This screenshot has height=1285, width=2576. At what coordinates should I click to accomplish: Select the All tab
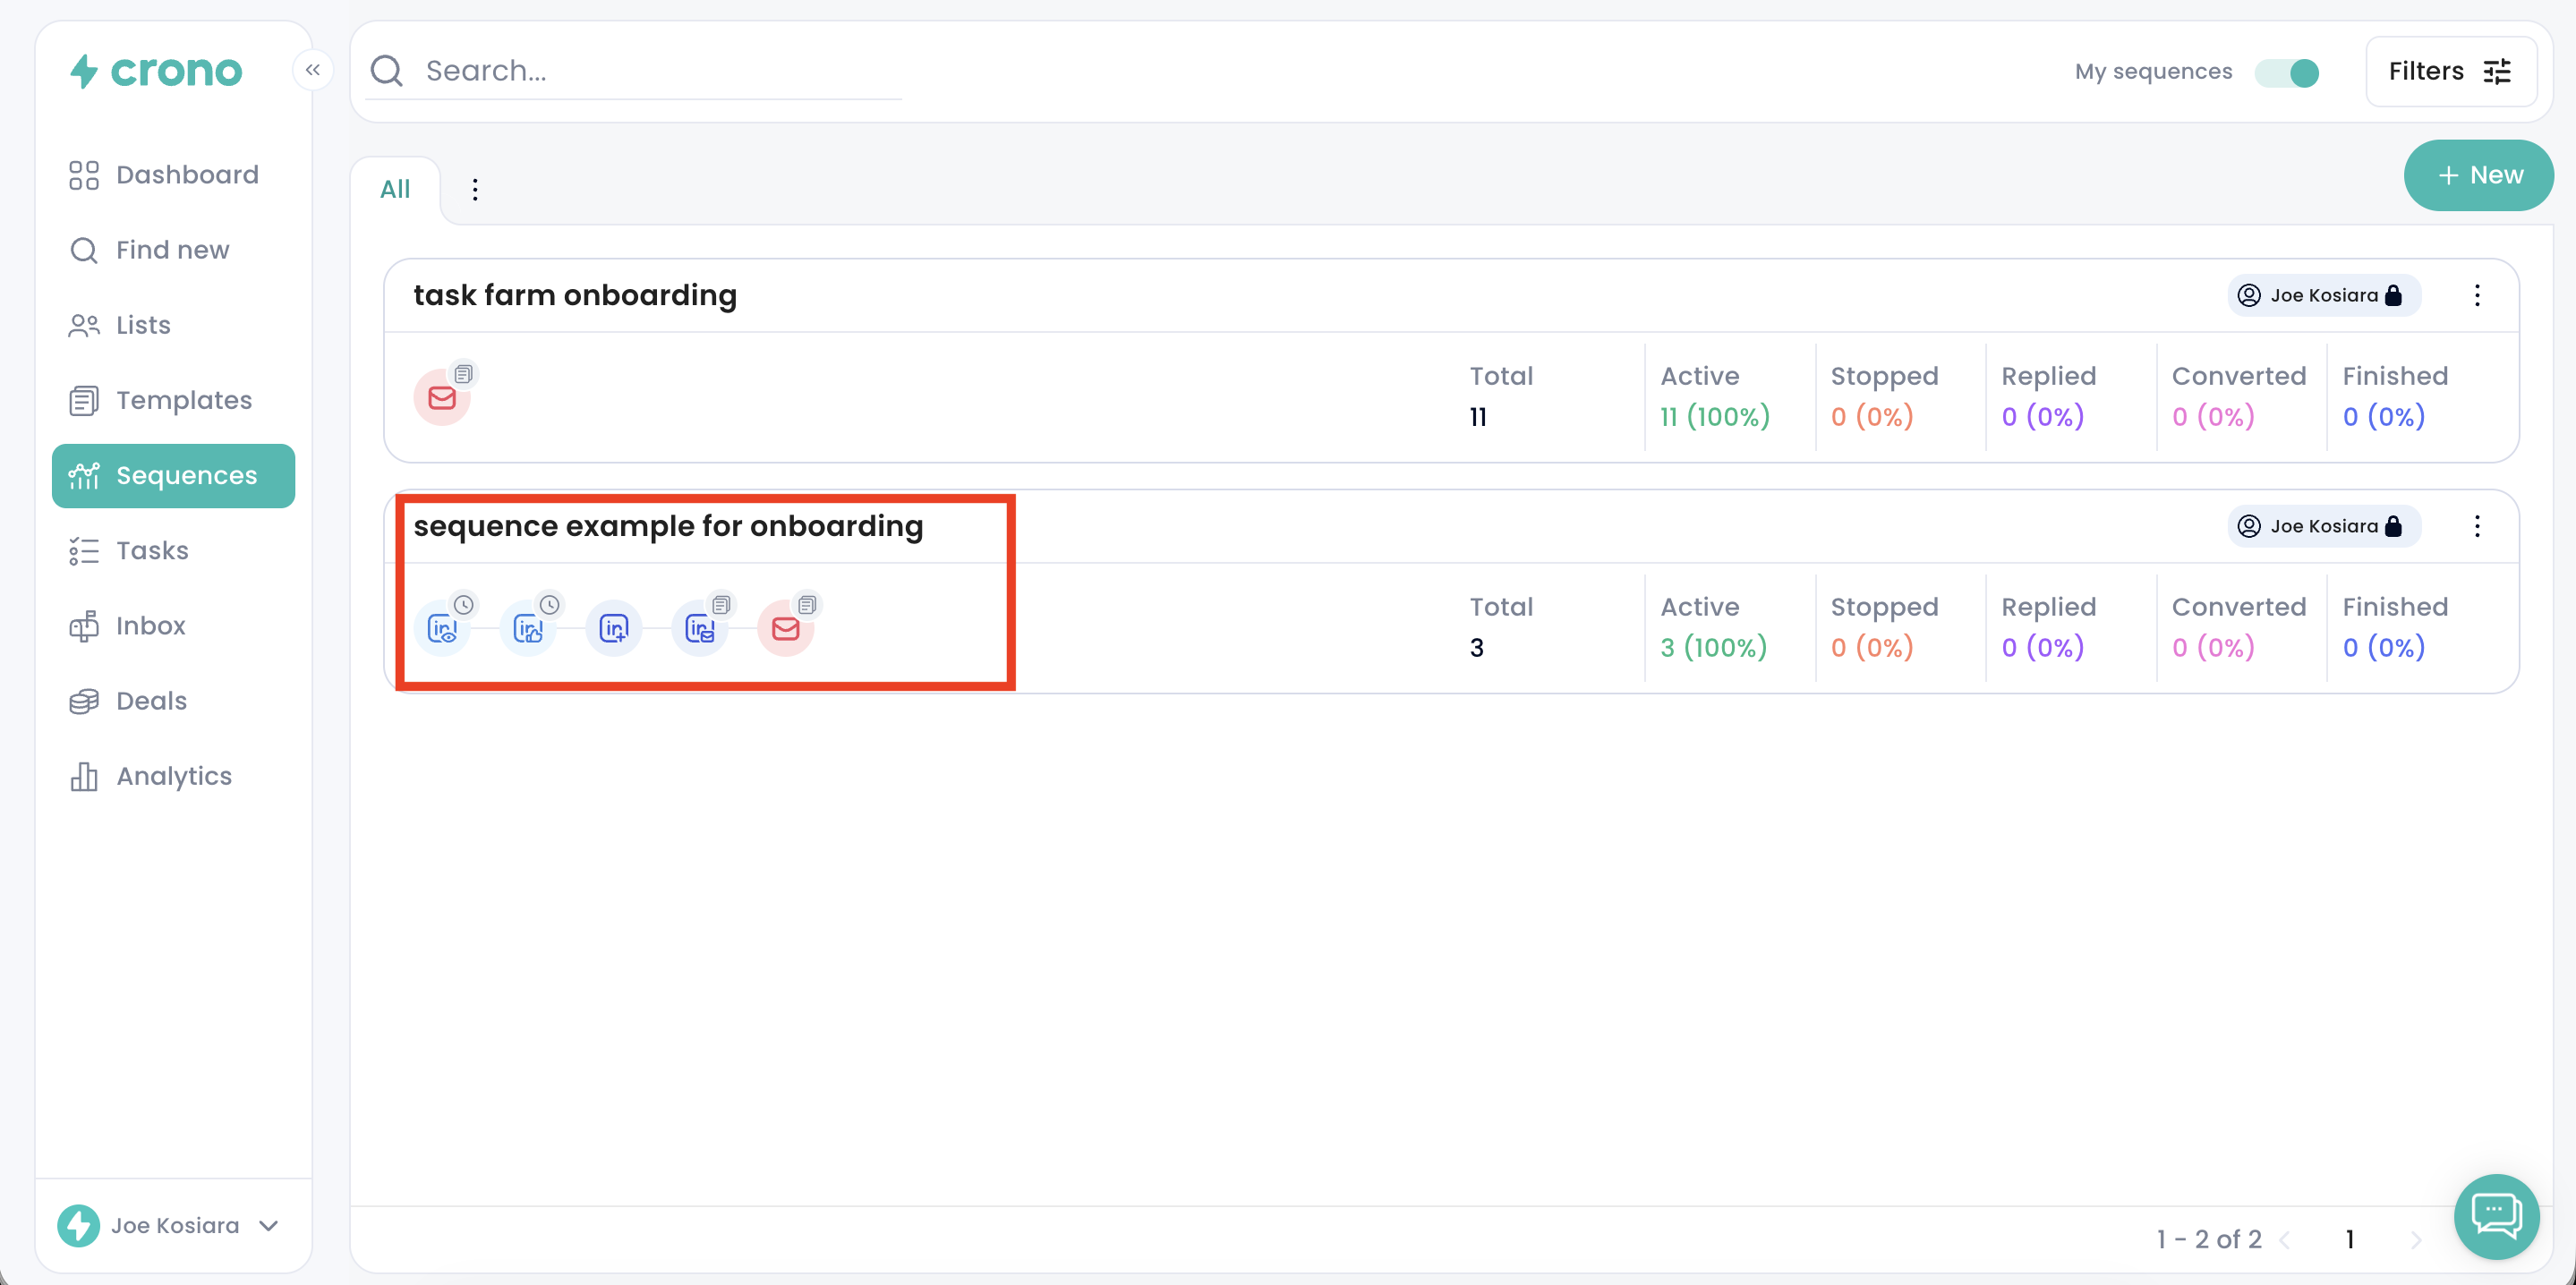coord(395,189)
